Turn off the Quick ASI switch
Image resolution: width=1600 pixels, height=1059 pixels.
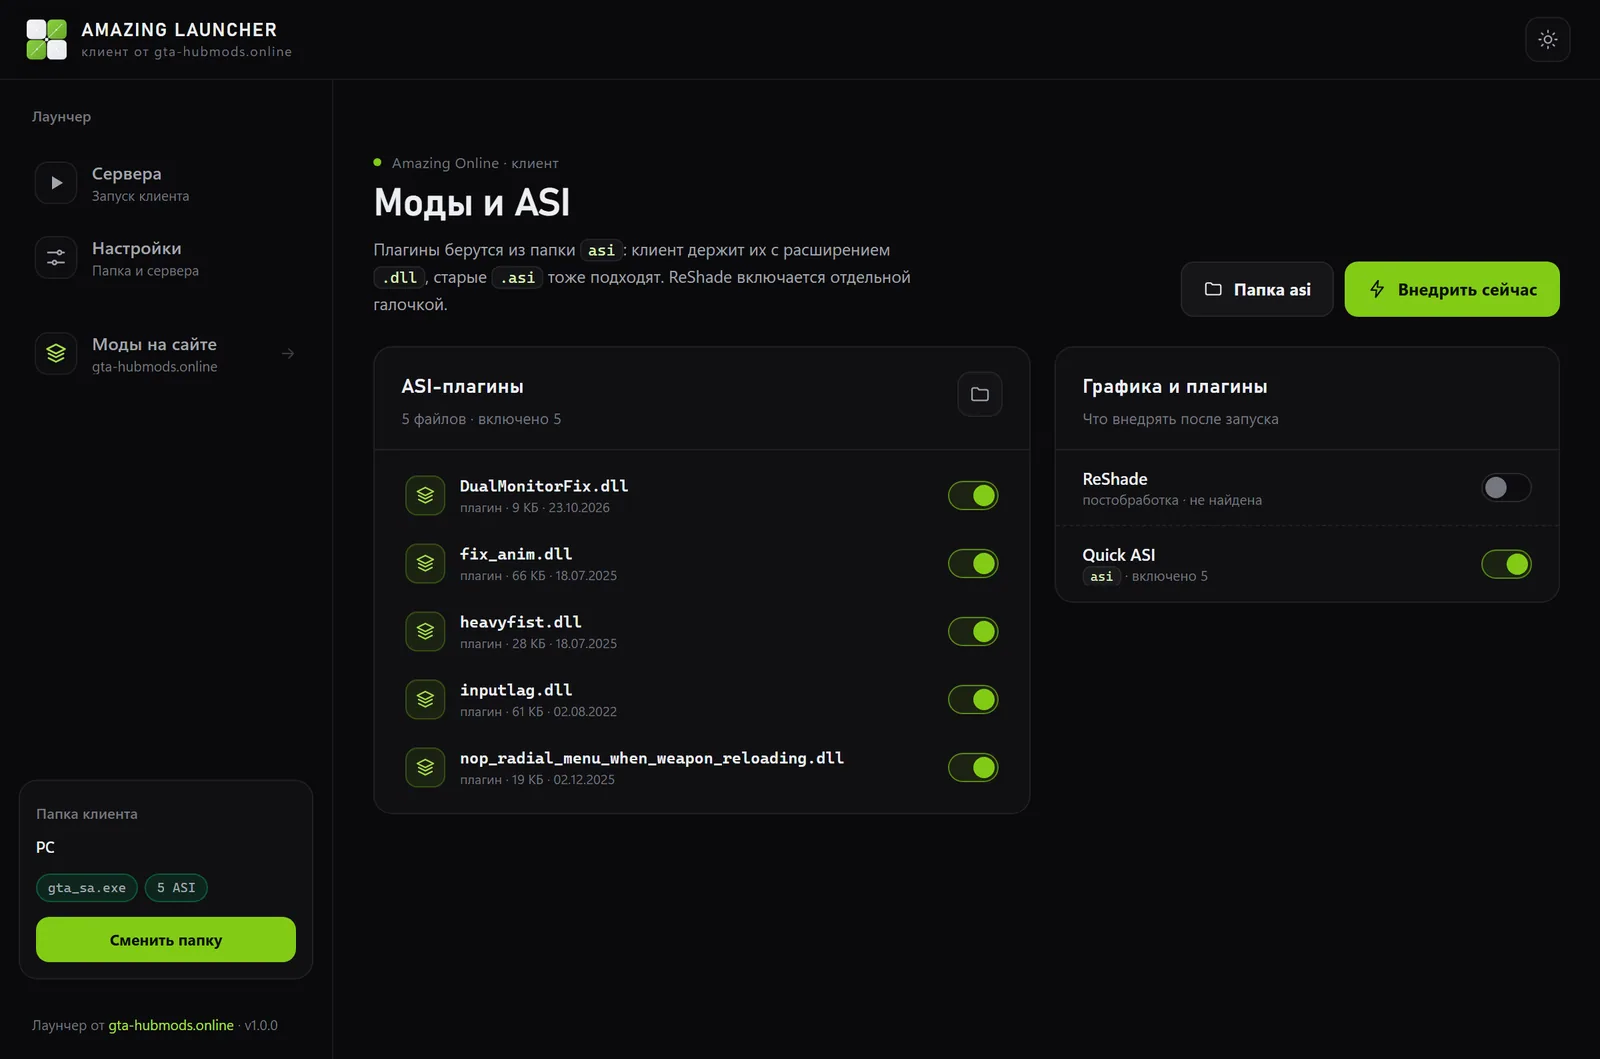(x=1506, y=564)
